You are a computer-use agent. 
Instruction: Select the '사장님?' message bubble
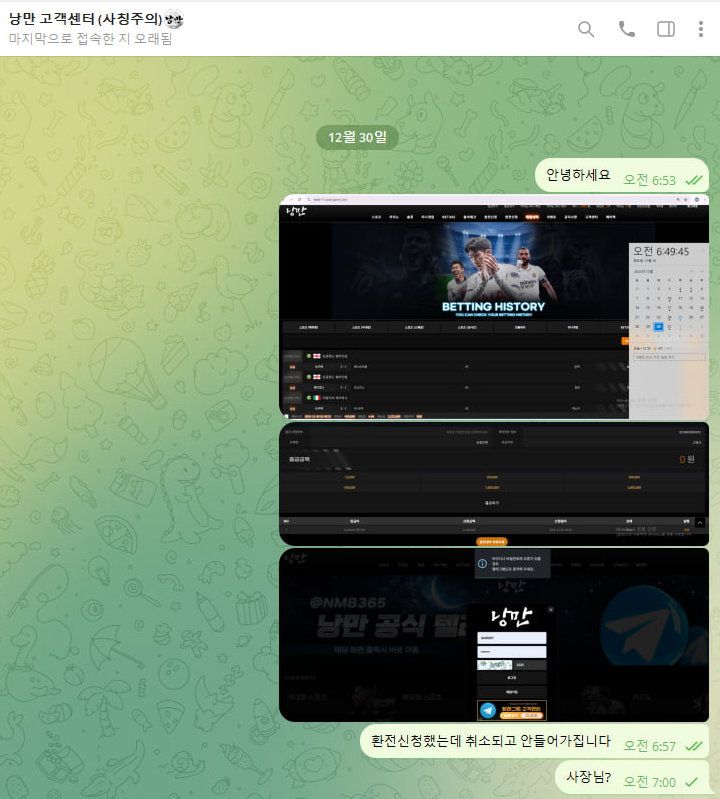(588, 776)
